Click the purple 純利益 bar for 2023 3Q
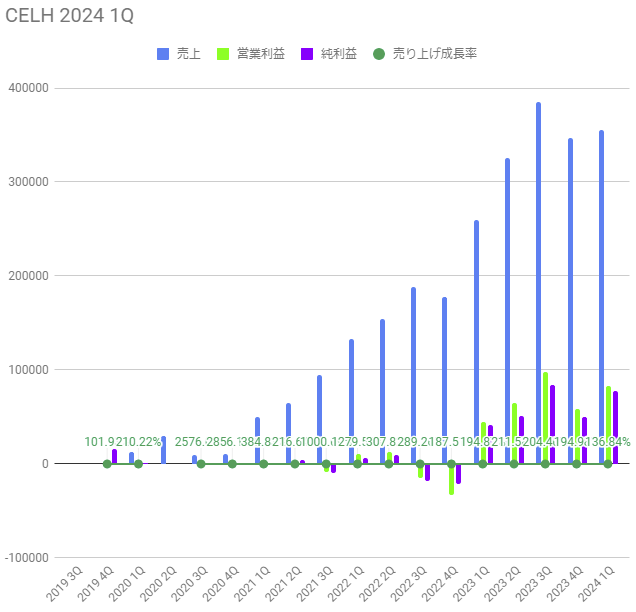 point(552,424)
